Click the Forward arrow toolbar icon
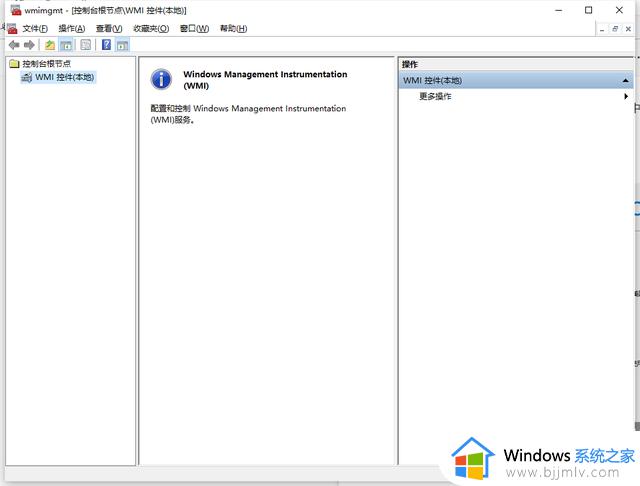The width and height of the screenshot is (640, 486). coord(29,45)
